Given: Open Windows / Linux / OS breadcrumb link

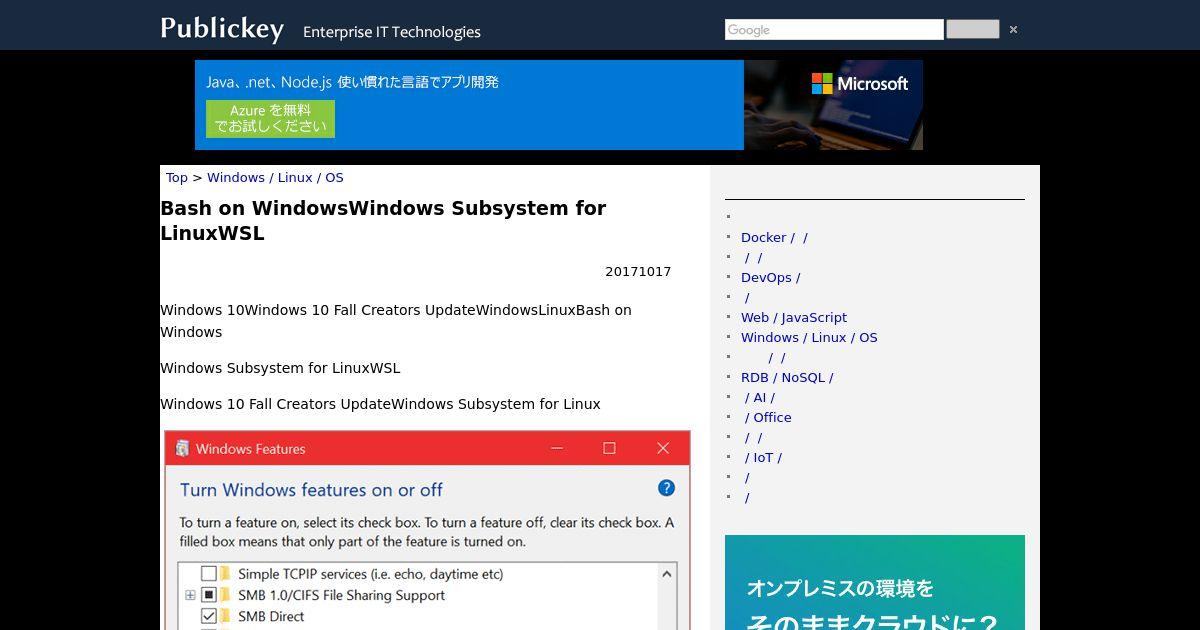Looking at the screenshot, I should click(275, 178).
